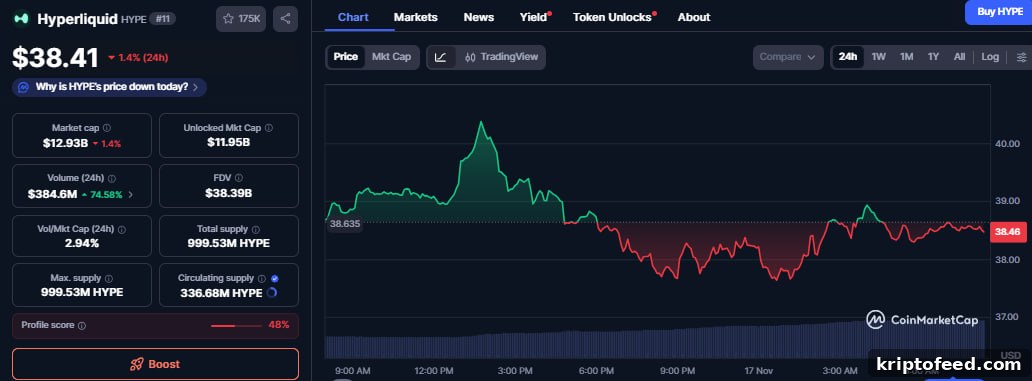The image size is (1032, 381).
Task: Click the share icon button
Action: [285, 19]
